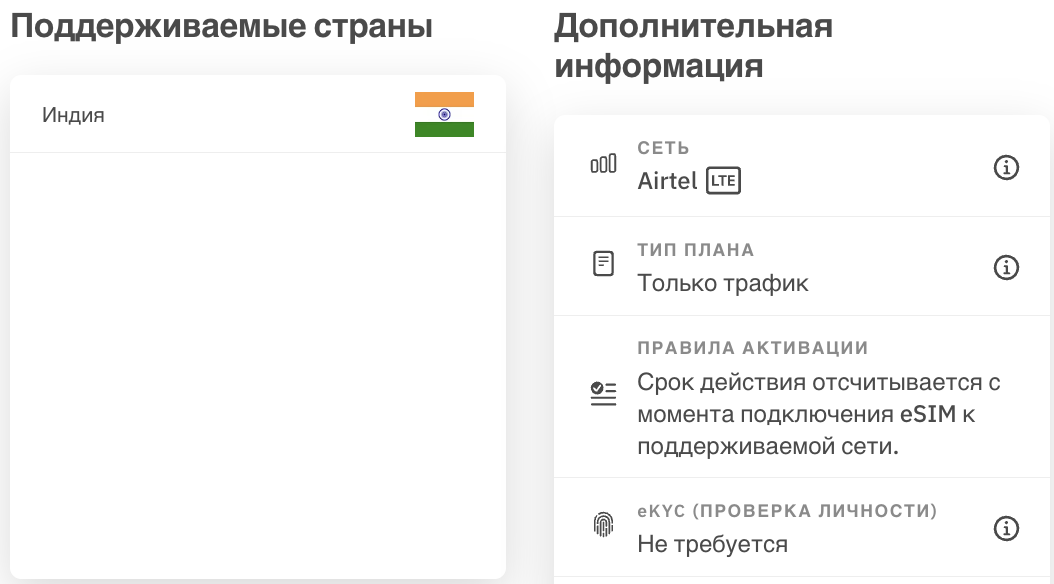Click the Поддерживаемые страны heading
The image size is (1054, 584).
(x=222, y=27)
